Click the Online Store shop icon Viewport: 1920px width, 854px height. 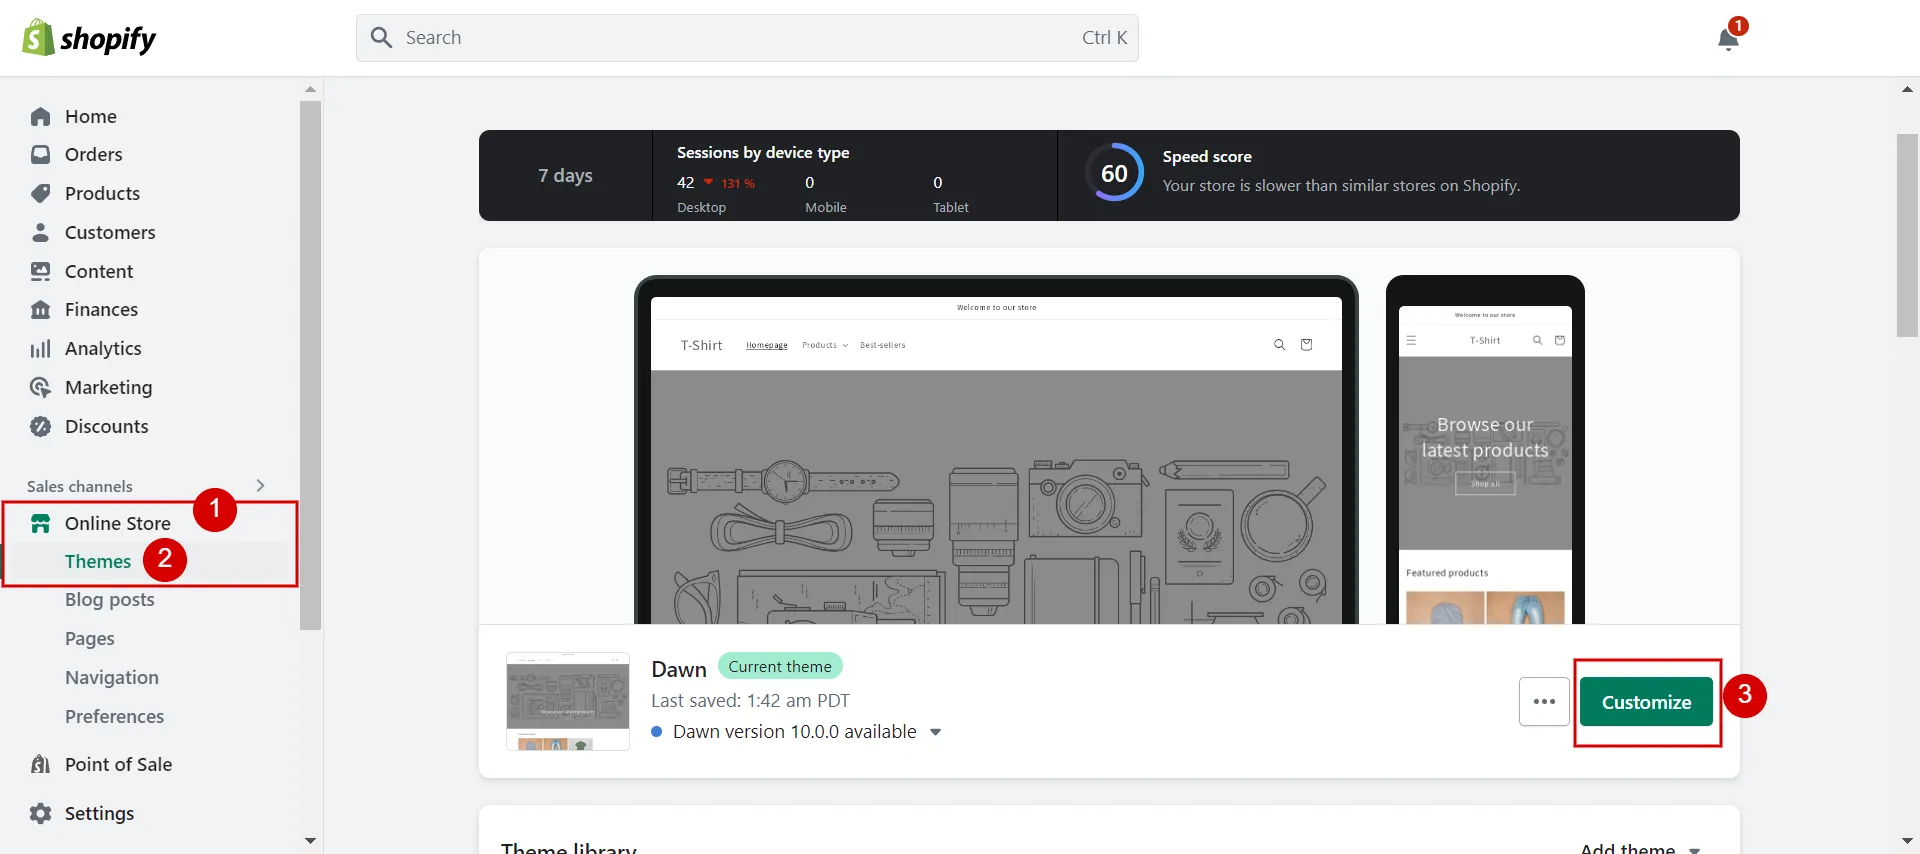point(40,523)
